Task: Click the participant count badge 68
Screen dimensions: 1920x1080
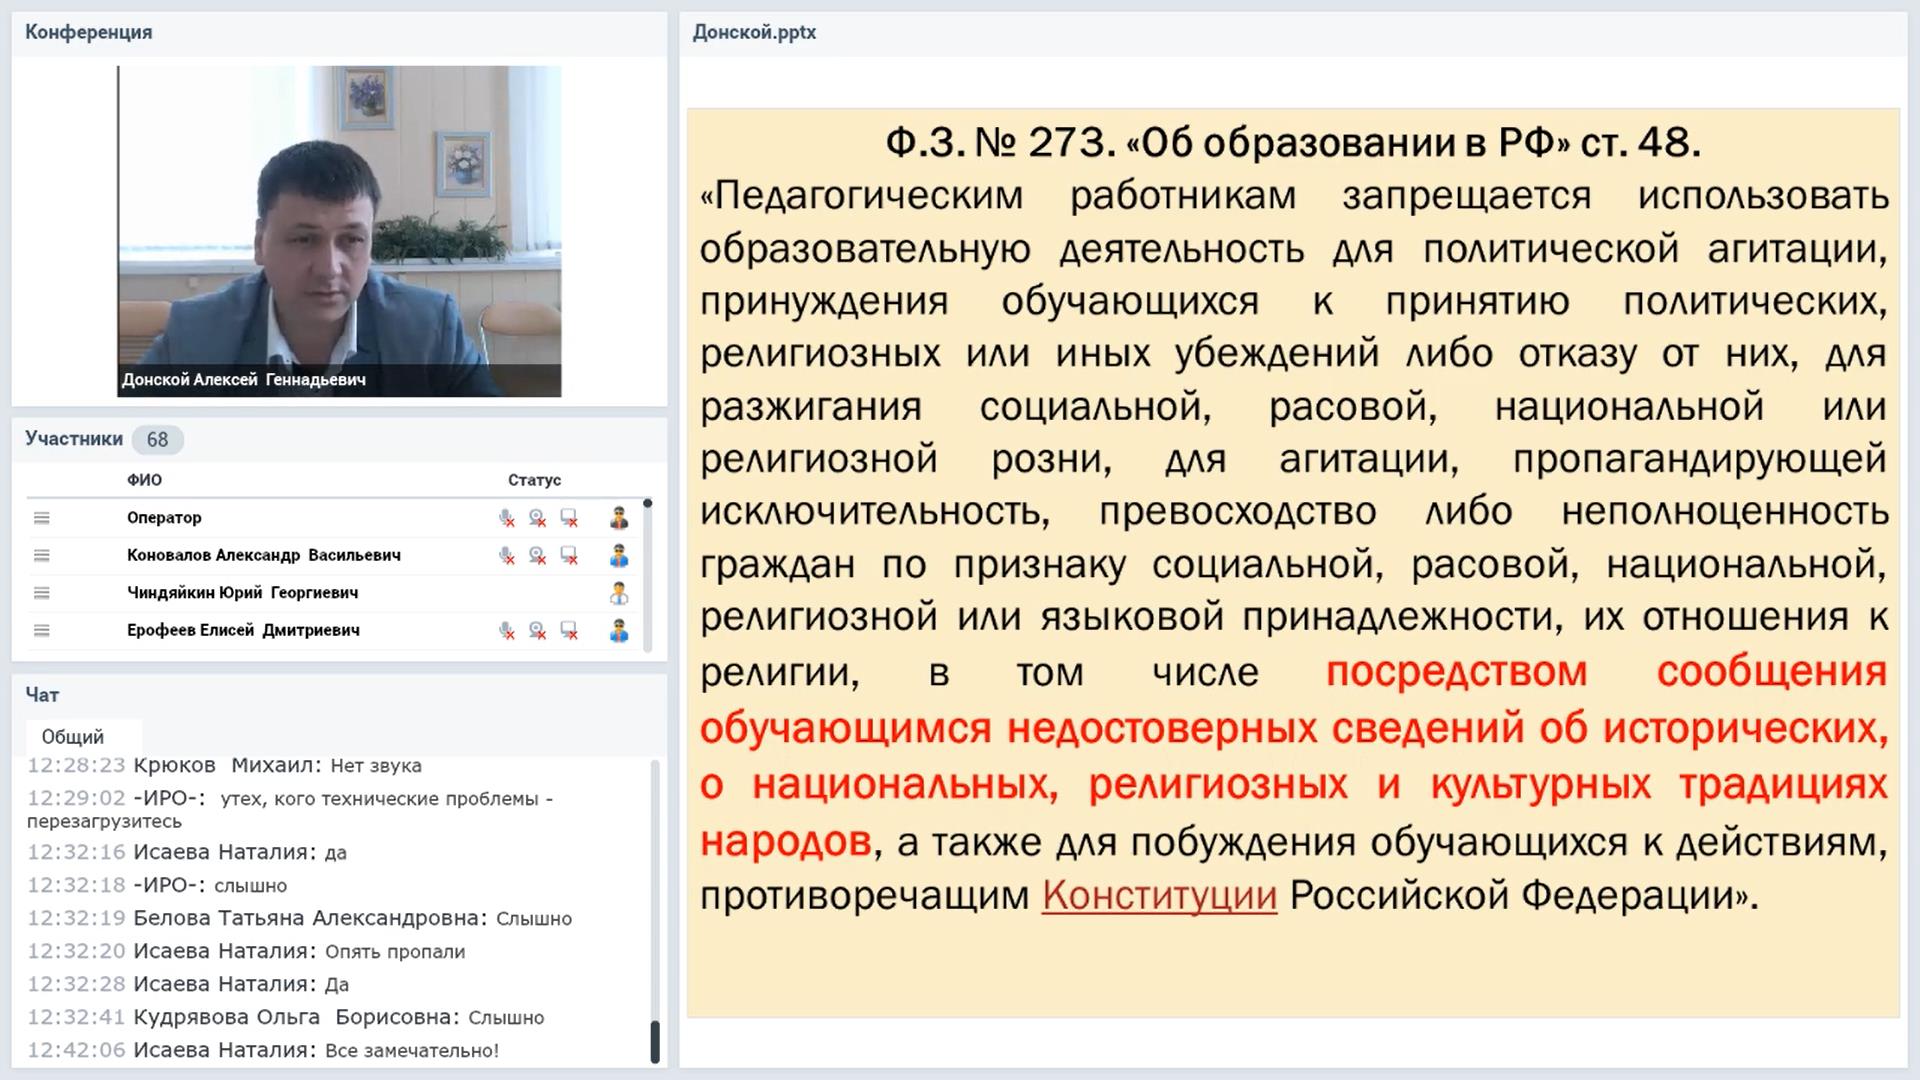Action: point(157,440)
